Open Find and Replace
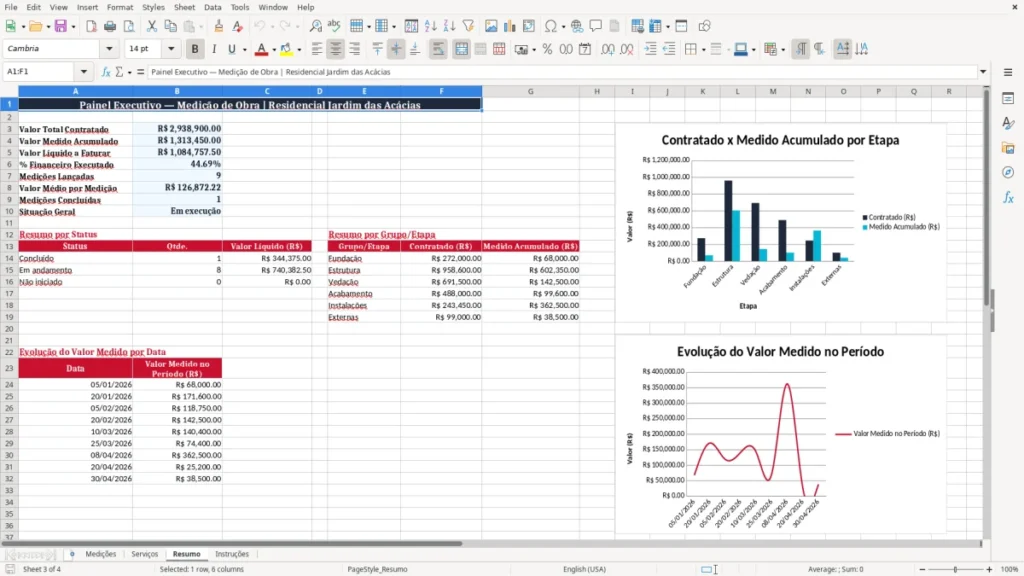Image resolution: width=1024 pixels, height=576 pixels. pyautogui.click(x=315, y=26)
